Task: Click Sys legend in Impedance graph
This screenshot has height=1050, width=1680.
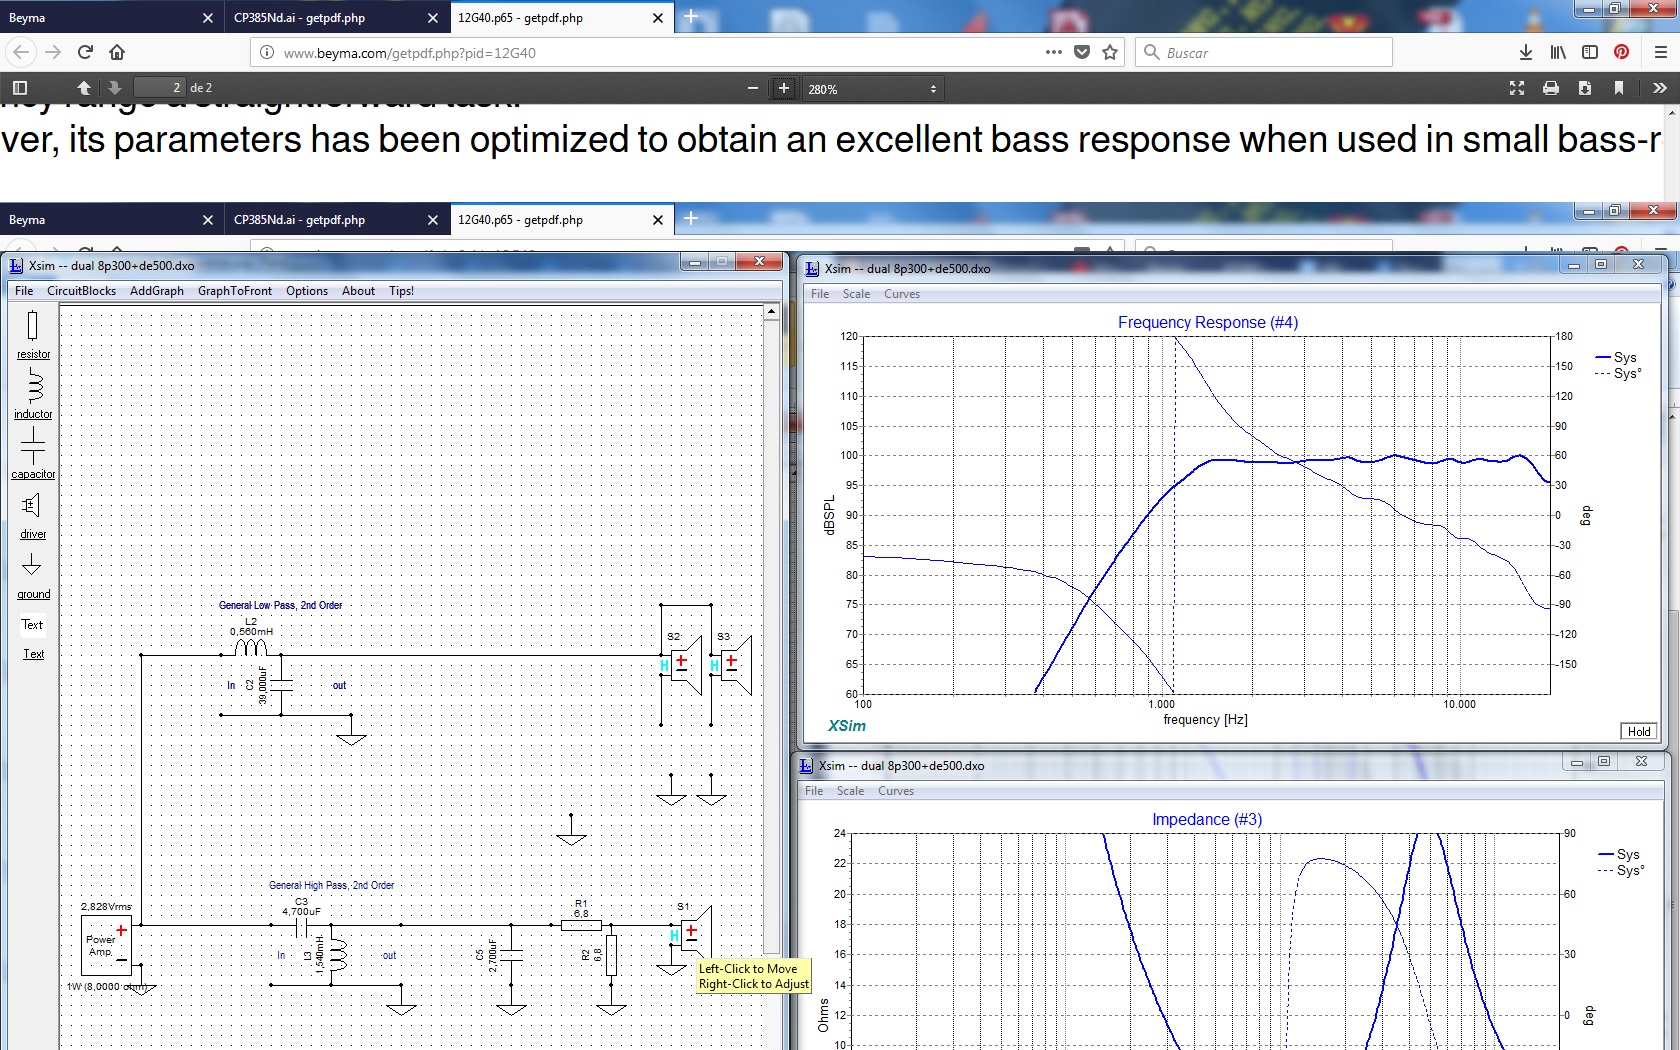Action: 1618,854
